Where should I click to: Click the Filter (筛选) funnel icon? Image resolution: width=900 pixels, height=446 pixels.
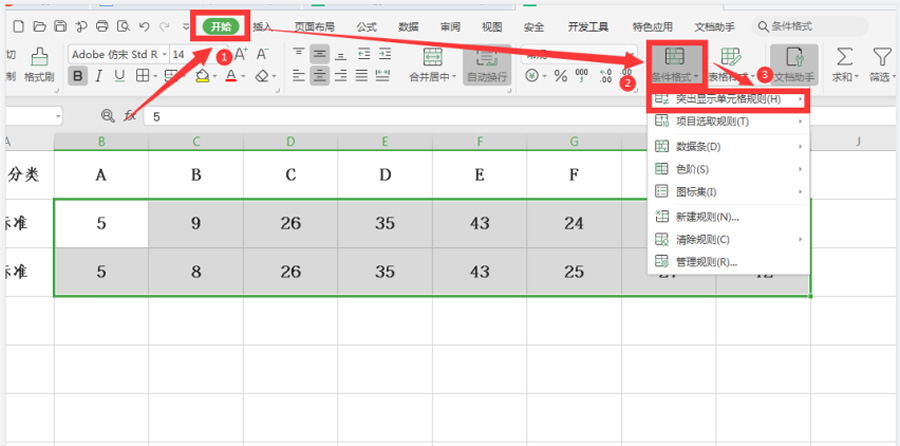[881, 57]
